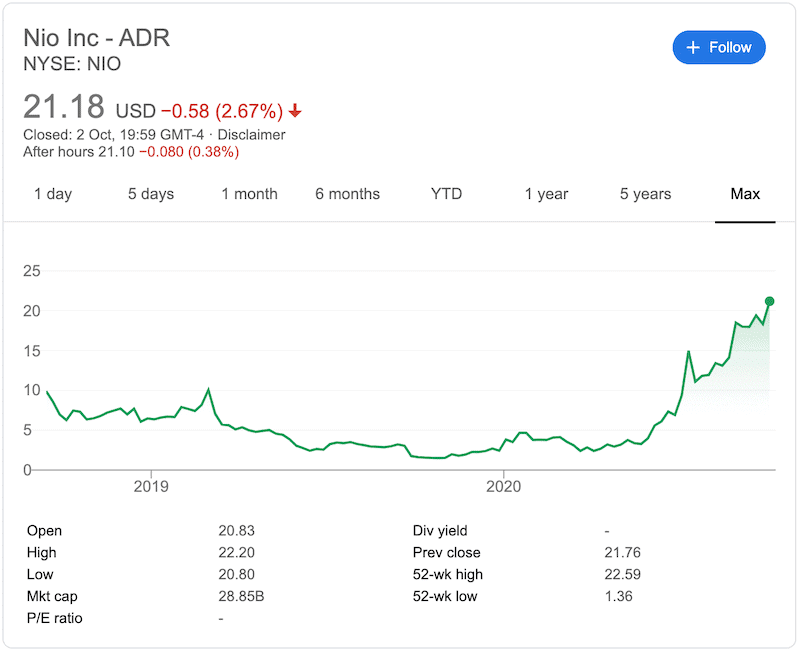Click the 21.18 current price
Viewport: 800px width, 651px height.
64,107
